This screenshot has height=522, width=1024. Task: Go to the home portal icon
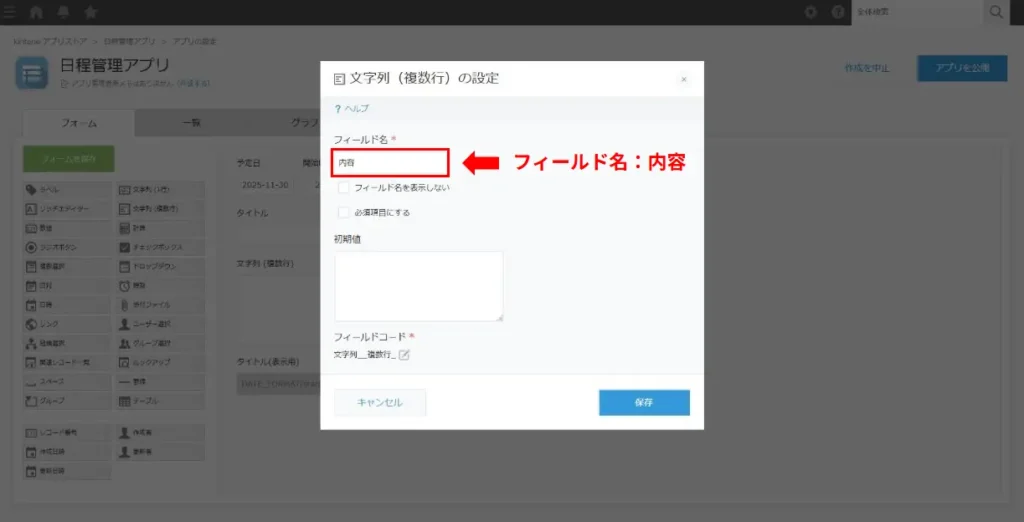coord(37,12)
